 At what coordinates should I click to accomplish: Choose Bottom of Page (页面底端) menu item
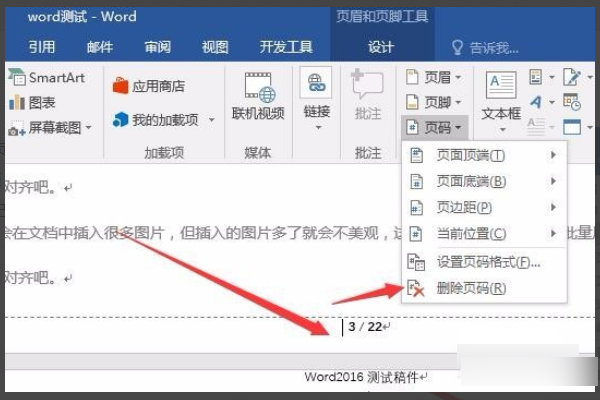(484, 181)
